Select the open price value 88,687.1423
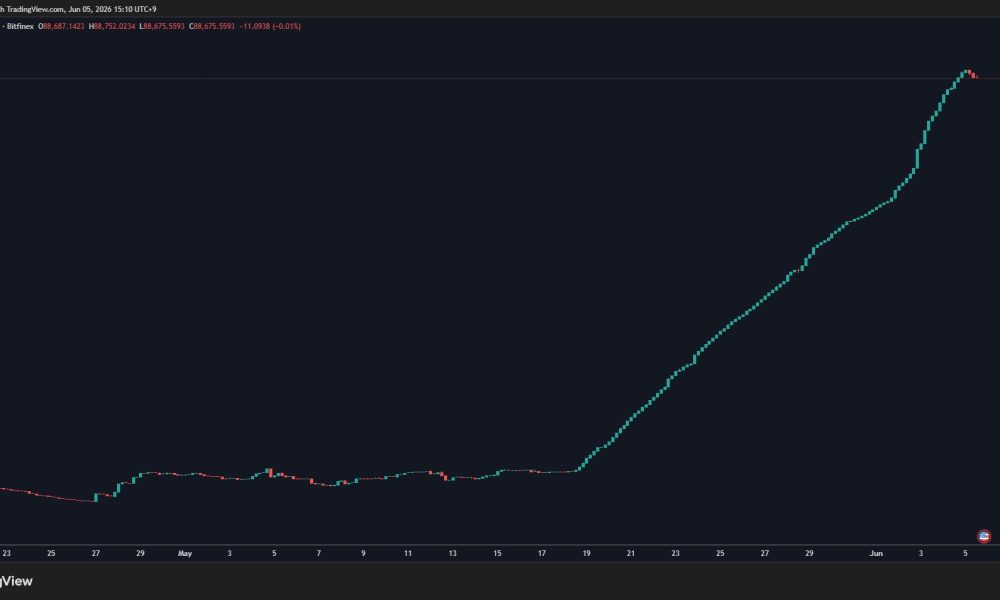The width and height of the screenshot is (1000, 600). coord(64,26)
